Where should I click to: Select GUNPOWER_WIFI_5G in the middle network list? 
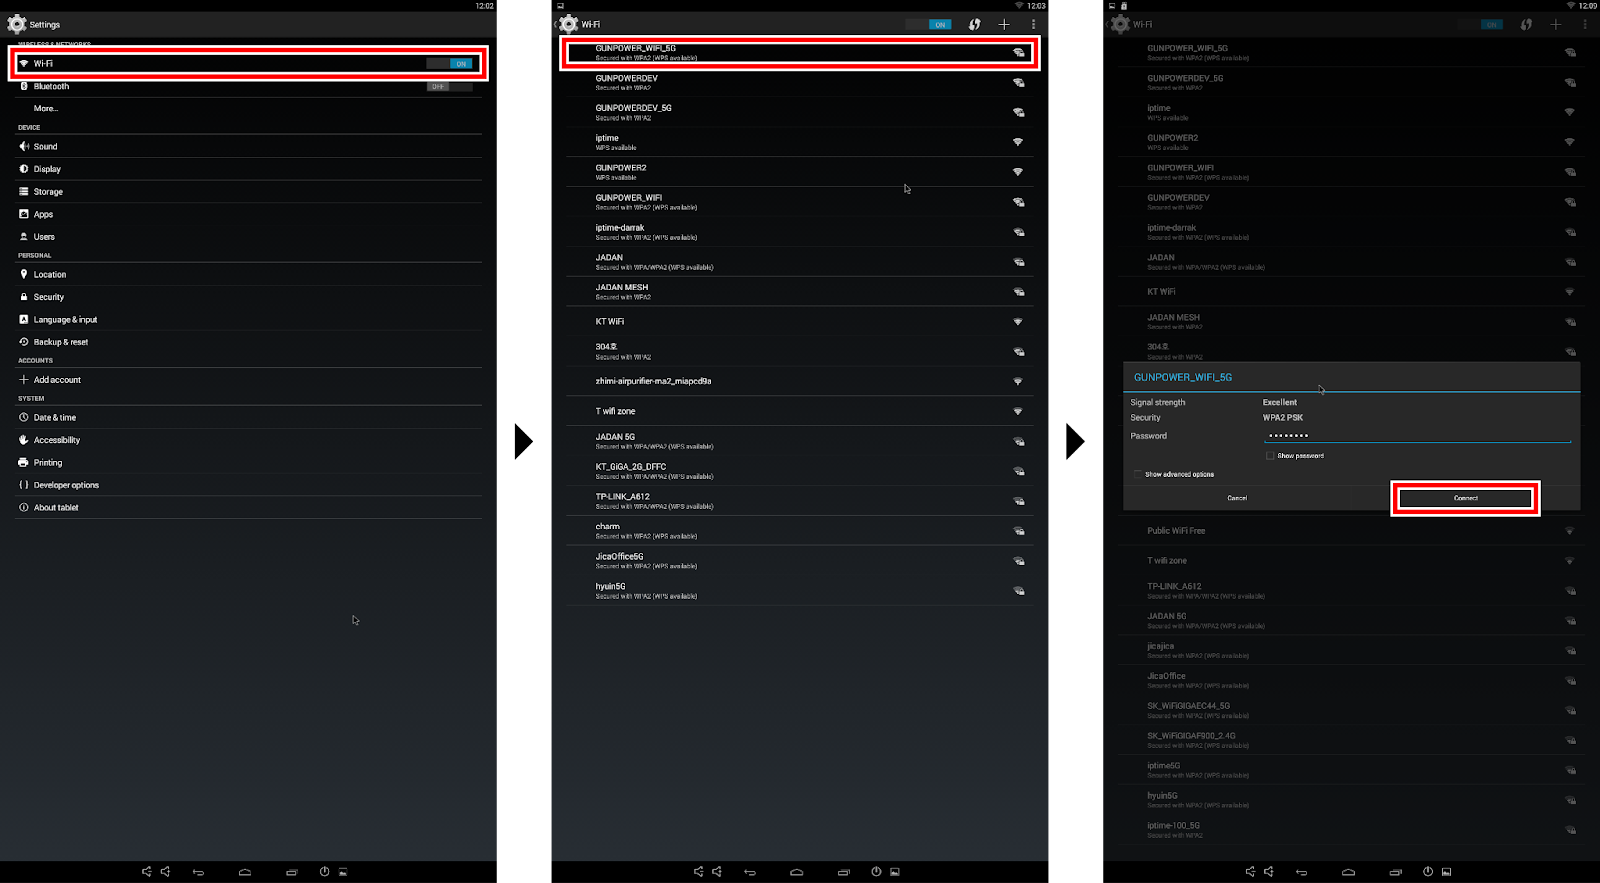[x=800, y=53]
